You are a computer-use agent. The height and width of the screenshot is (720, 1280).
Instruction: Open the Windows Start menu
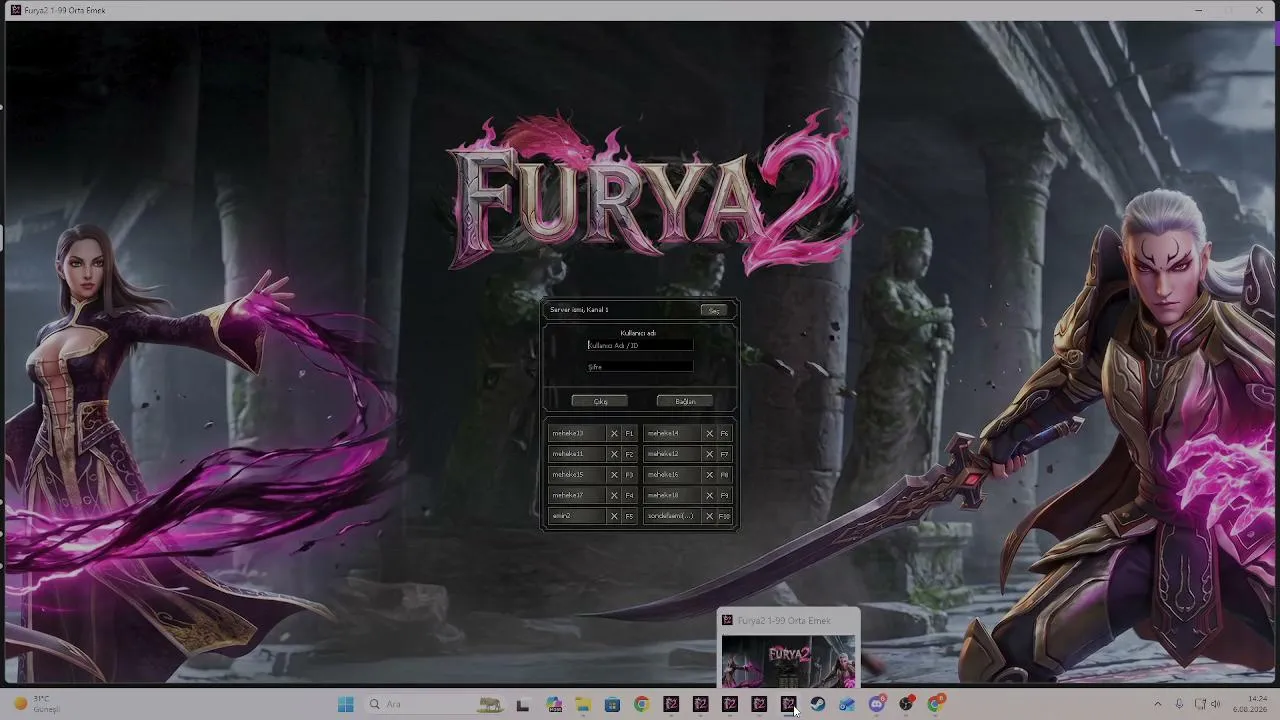pyautogui.click(x=346, y=704)
